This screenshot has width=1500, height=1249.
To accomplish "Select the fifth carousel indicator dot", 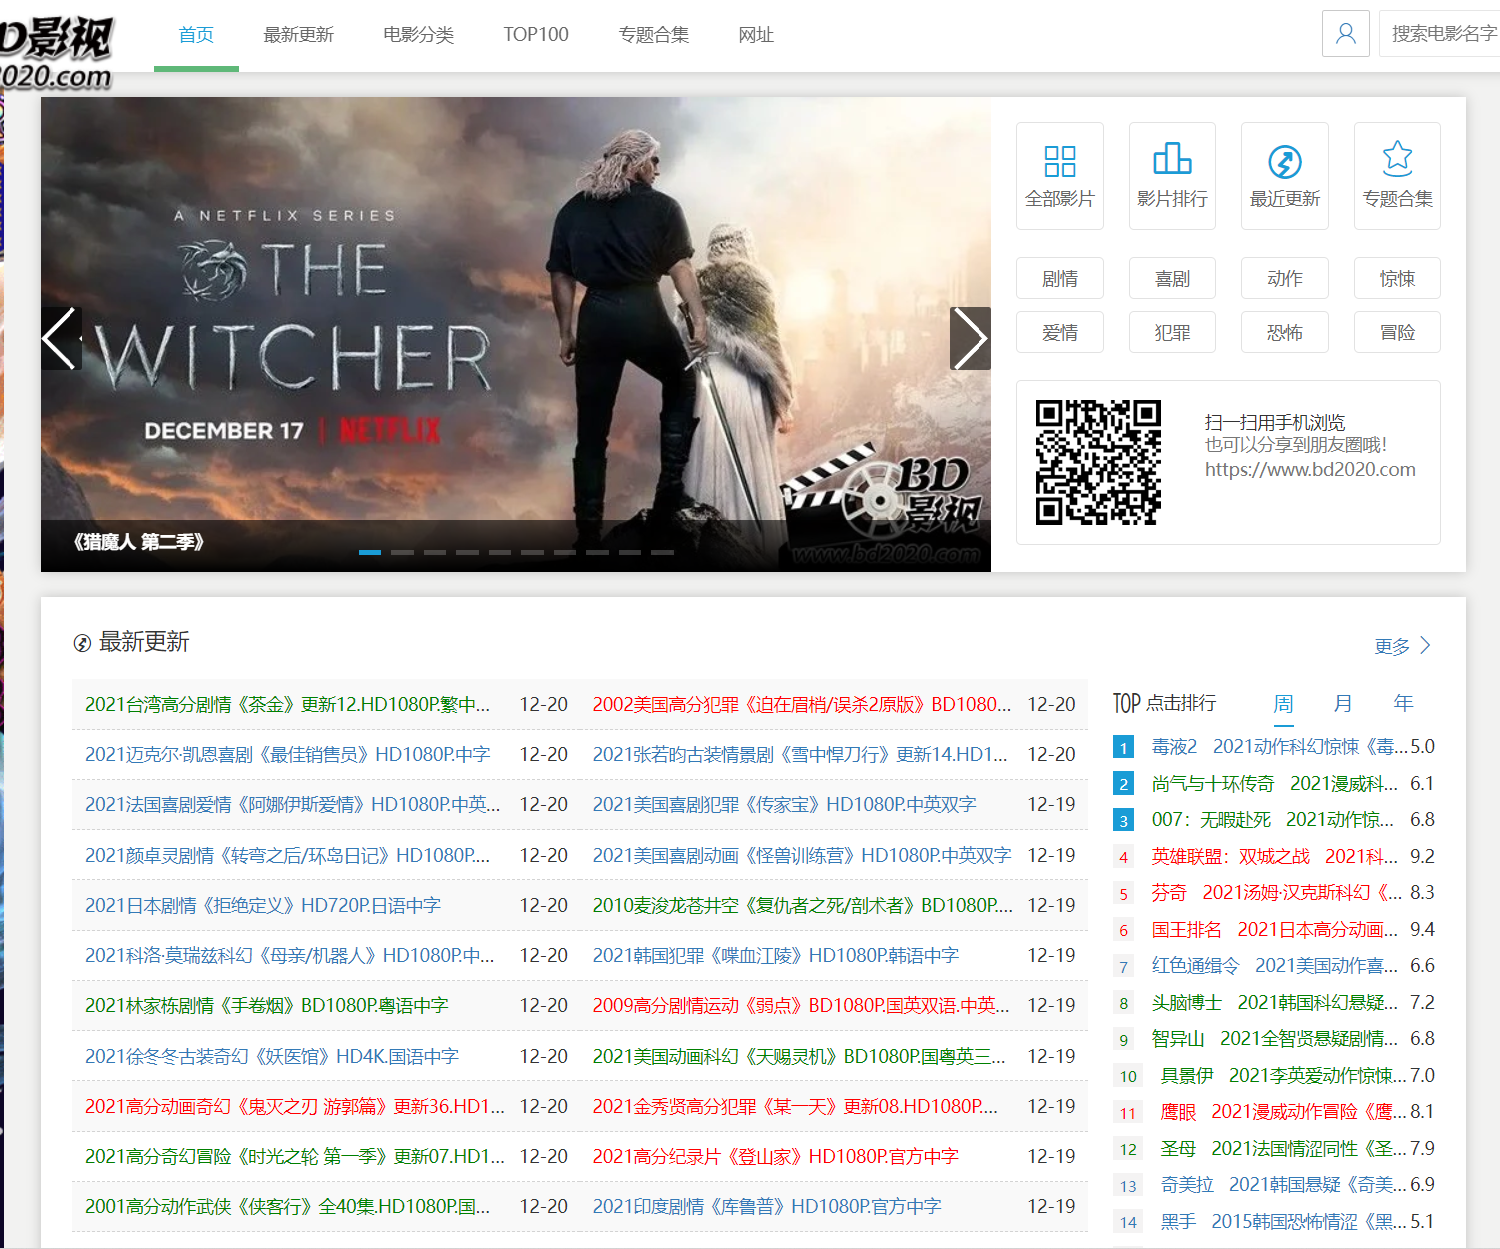I will 500,552.
